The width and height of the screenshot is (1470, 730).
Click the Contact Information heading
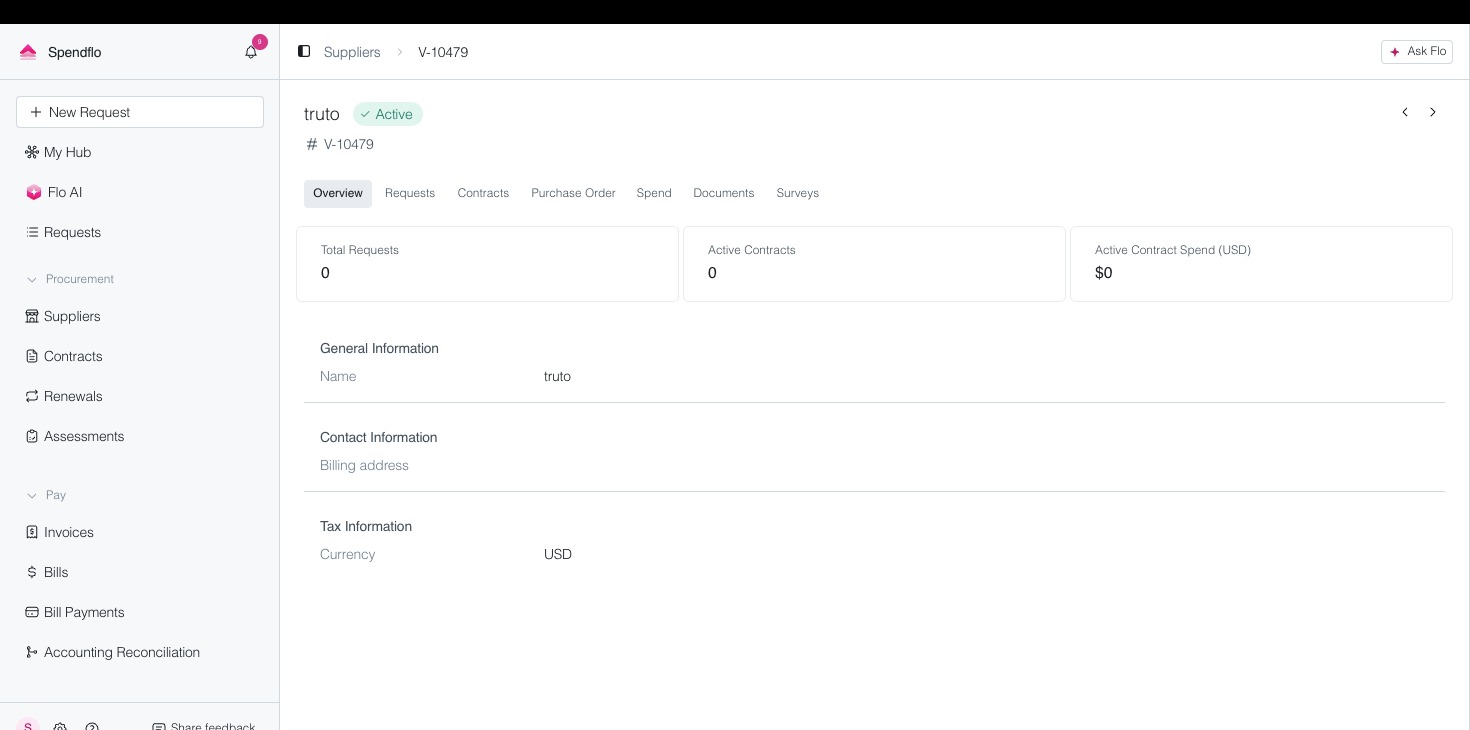[378, 437]
